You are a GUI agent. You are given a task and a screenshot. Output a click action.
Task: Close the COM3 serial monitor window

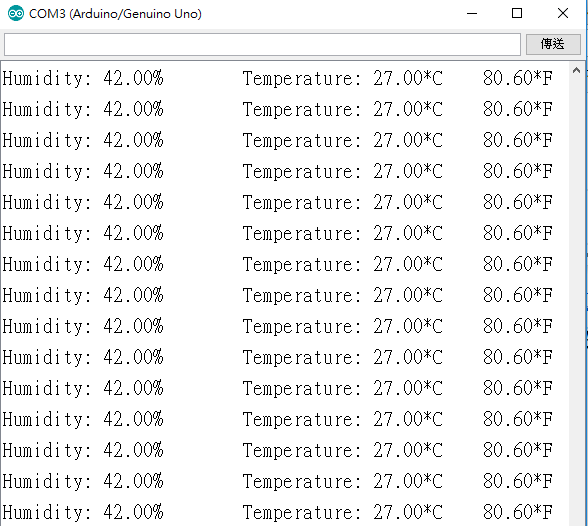tap(562, 13)
